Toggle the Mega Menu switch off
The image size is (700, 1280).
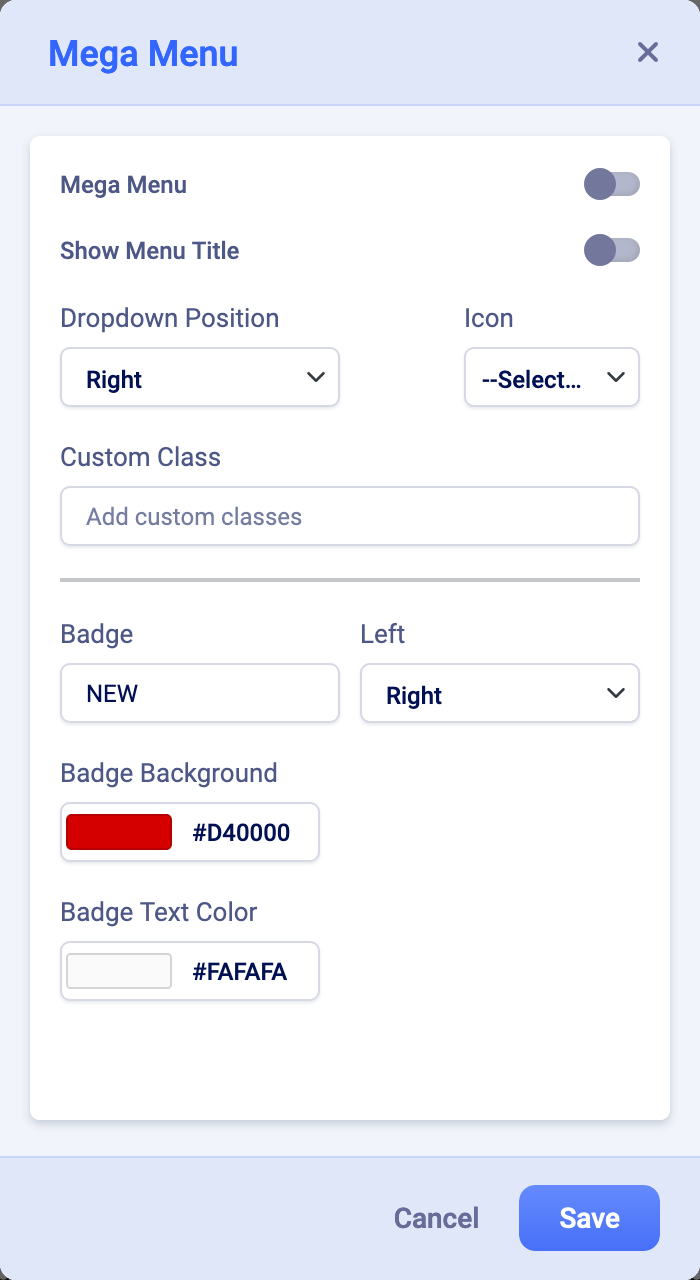pos(612,184)
